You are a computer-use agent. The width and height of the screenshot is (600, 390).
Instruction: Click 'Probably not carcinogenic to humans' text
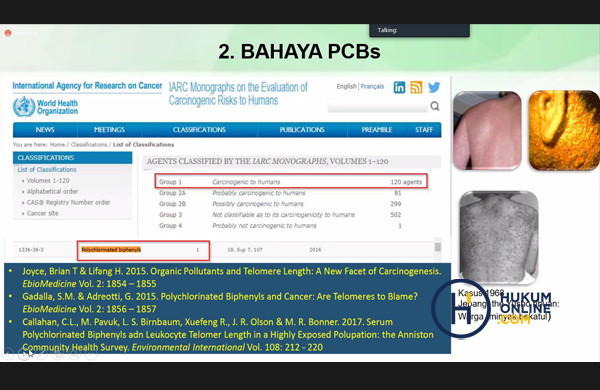pos(264,226)
